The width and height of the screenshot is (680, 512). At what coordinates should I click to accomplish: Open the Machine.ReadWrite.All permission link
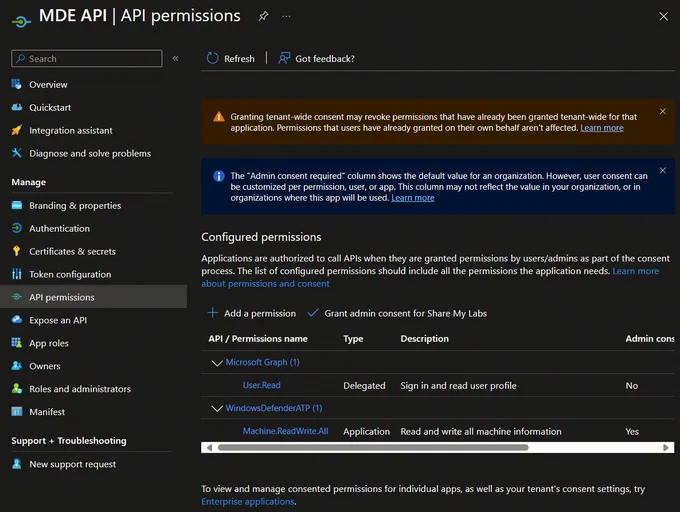[285, 431]
